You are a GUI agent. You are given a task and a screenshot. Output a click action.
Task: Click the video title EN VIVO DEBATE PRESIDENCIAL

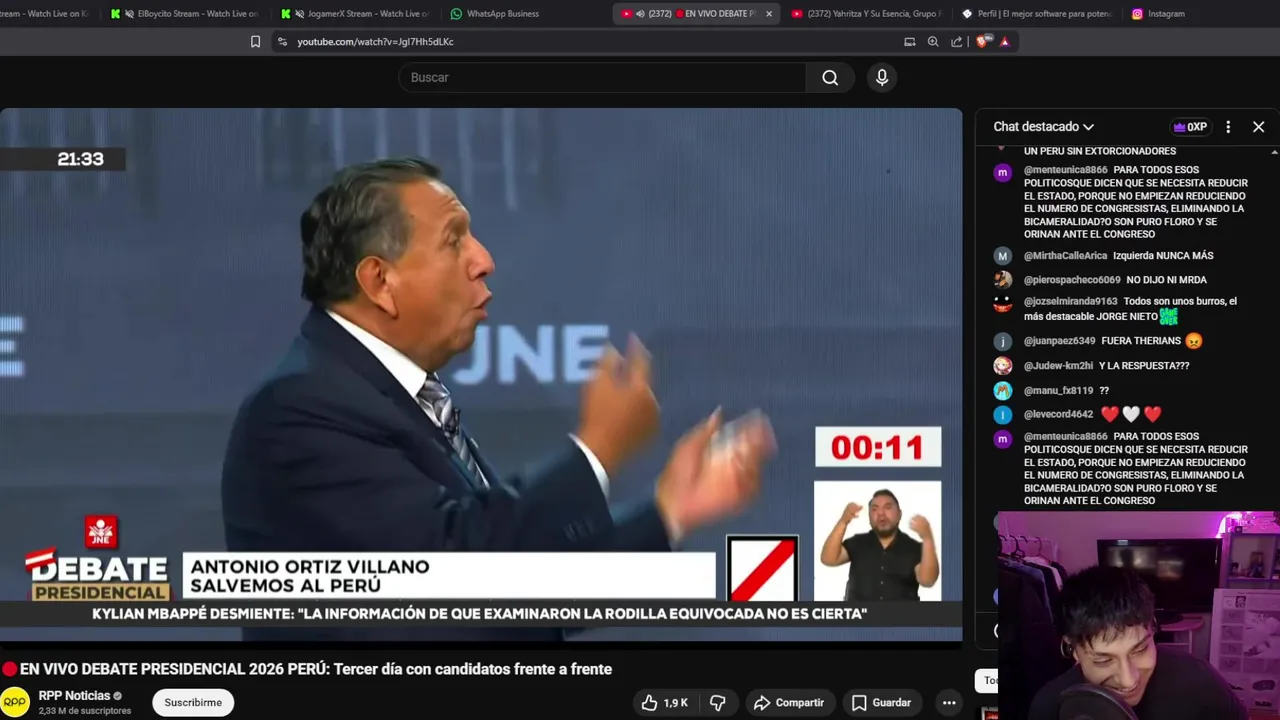(316, 669)
